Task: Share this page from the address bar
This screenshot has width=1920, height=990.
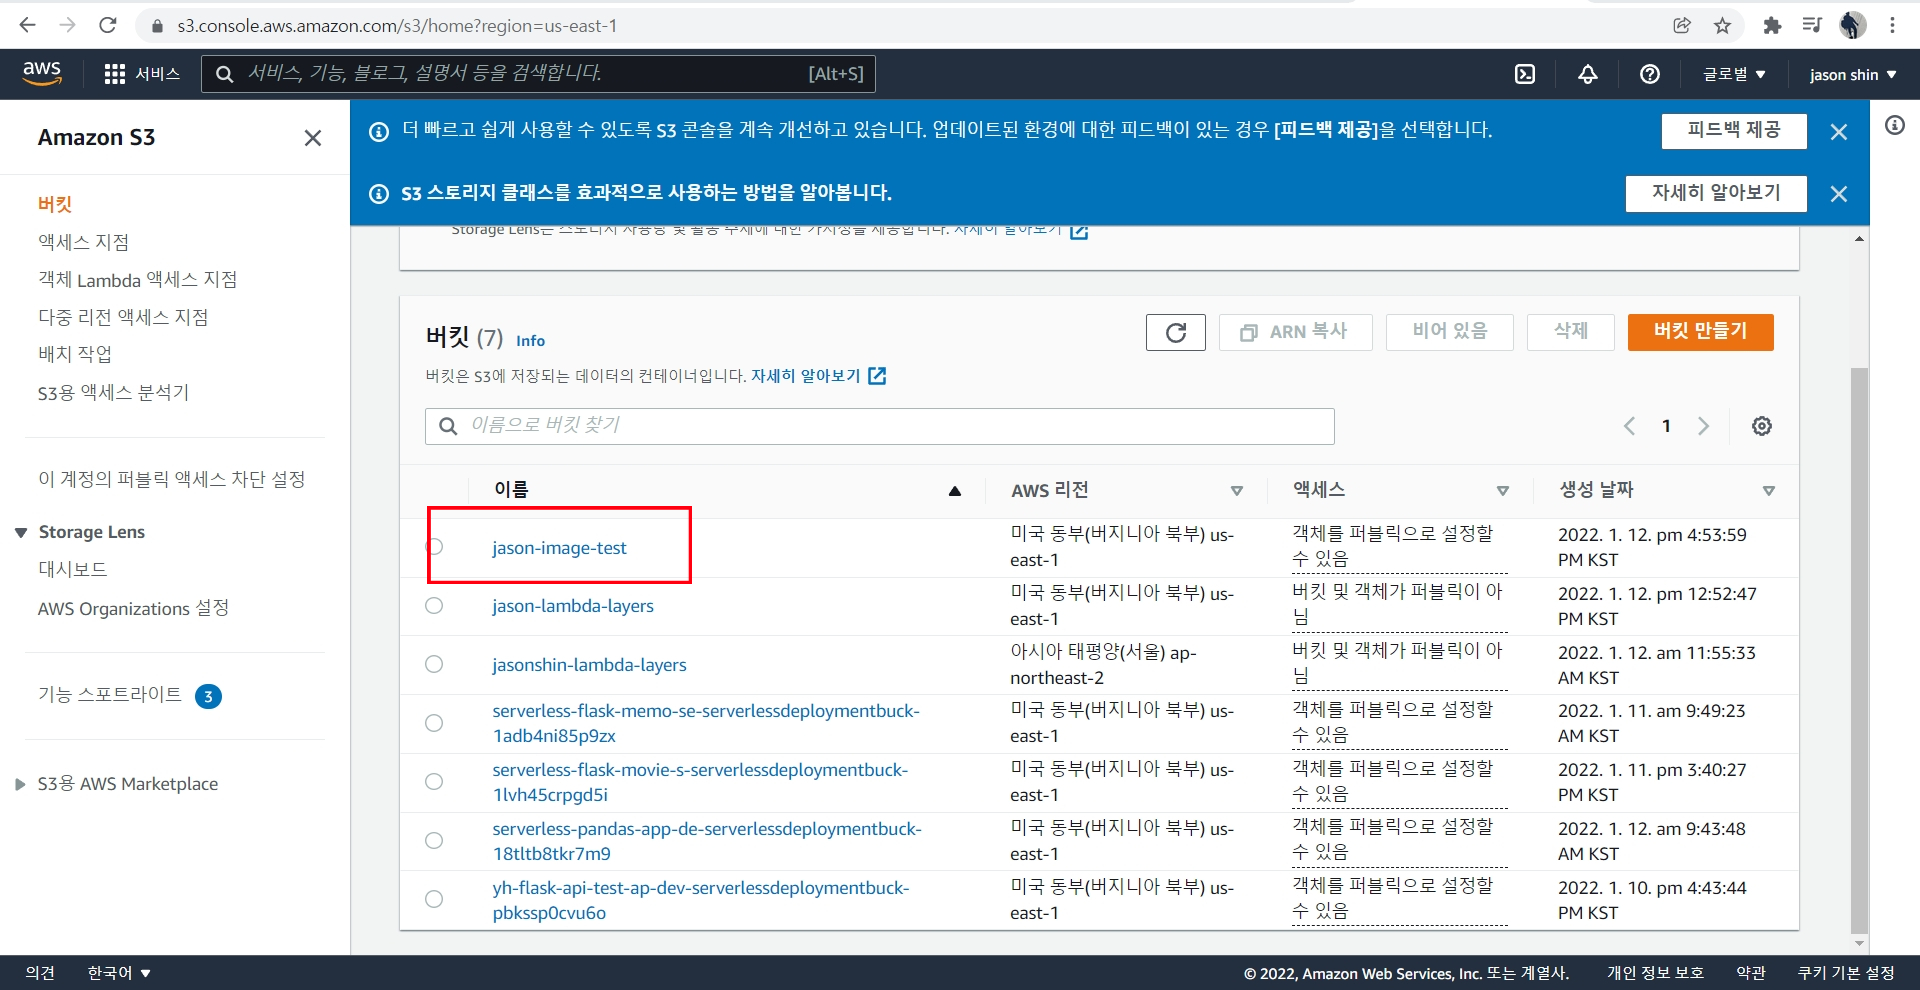Action: tap(1682, 26)
